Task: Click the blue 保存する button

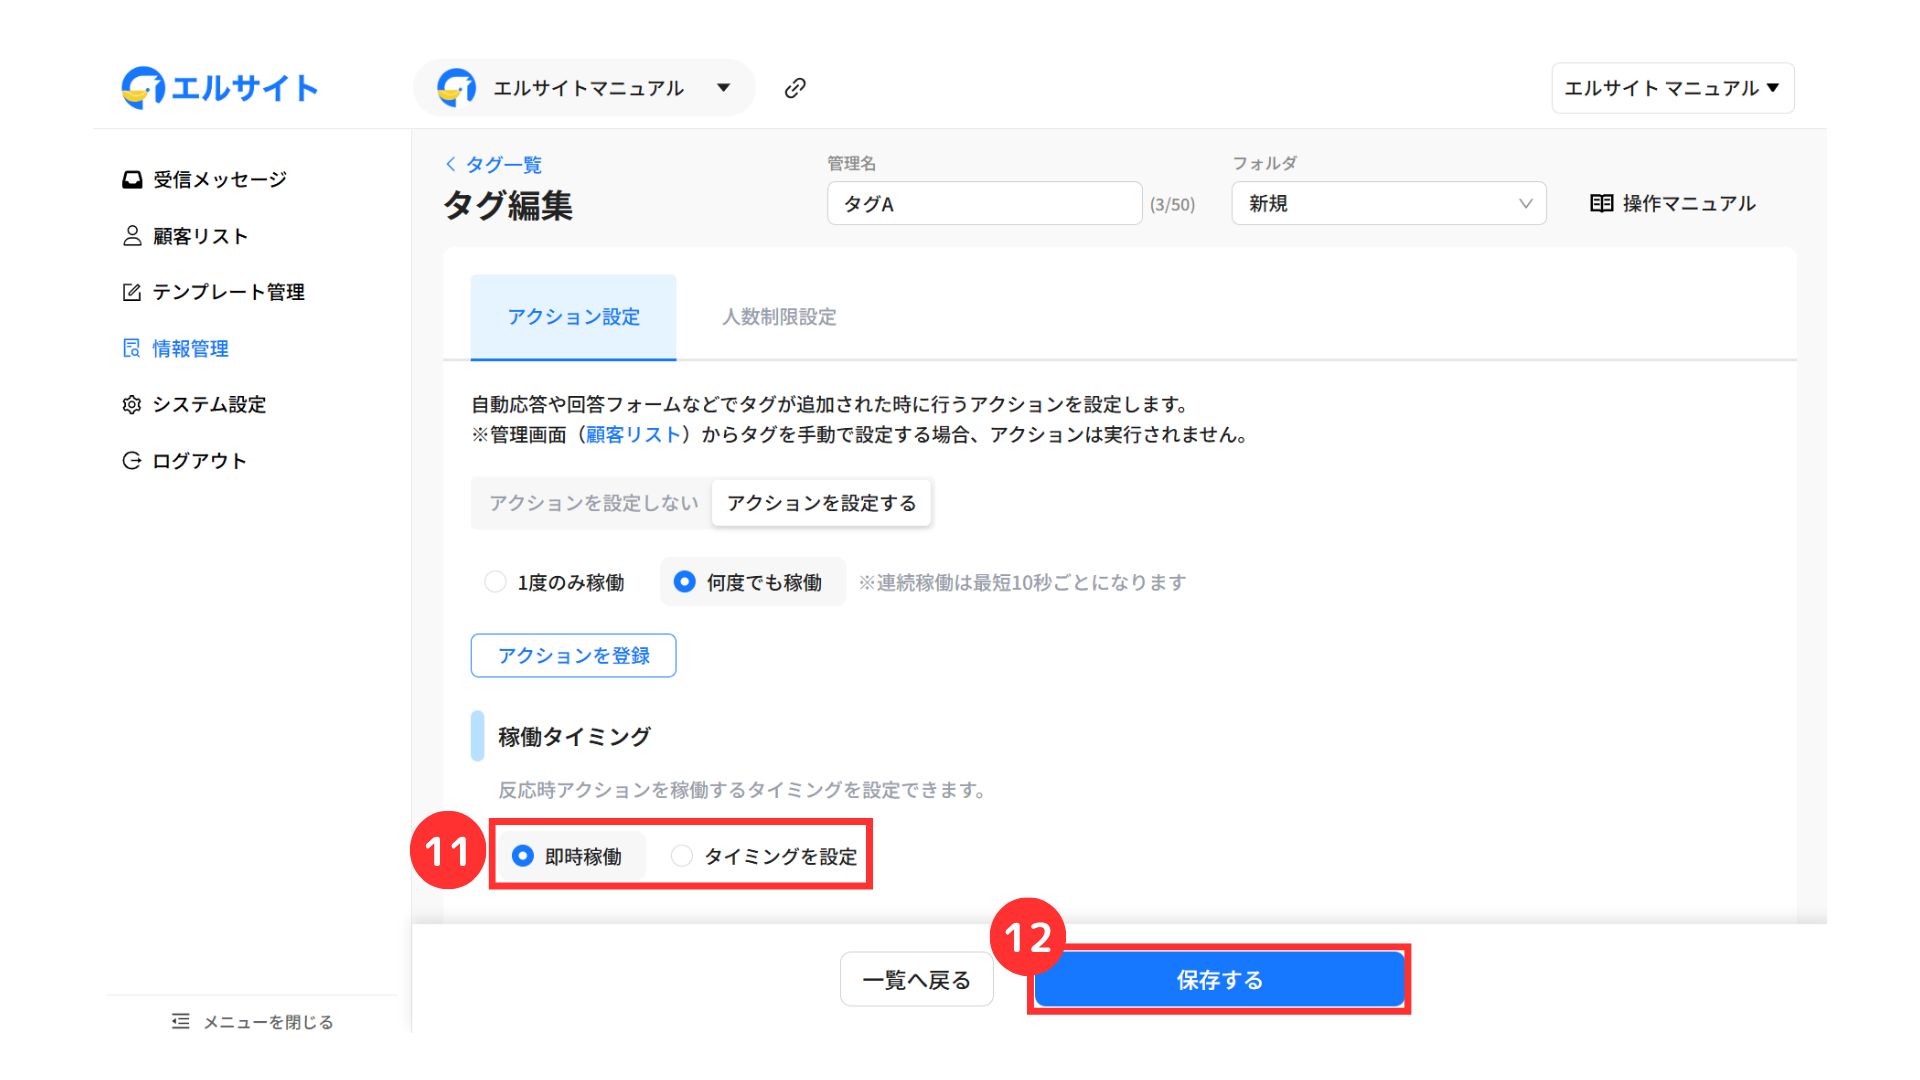Action: (x=1218, y=980)
